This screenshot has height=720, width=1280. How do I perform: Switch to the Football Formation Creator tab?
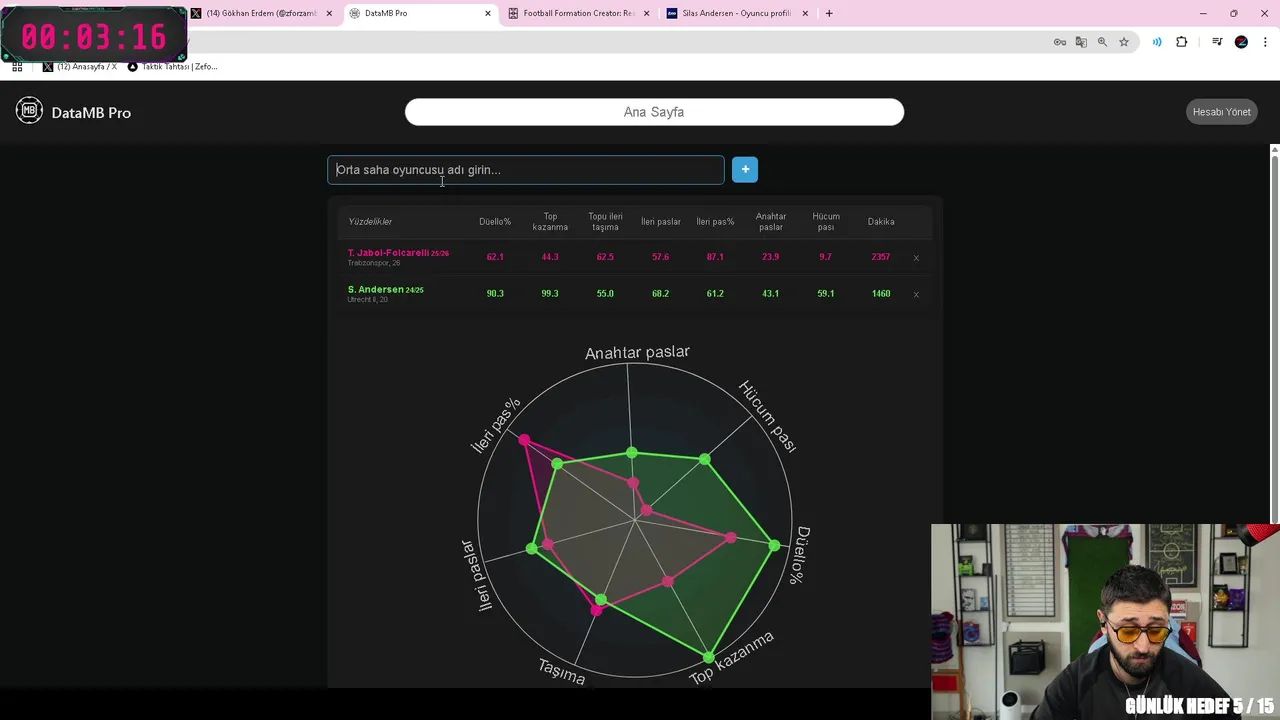tap(579, 13)
